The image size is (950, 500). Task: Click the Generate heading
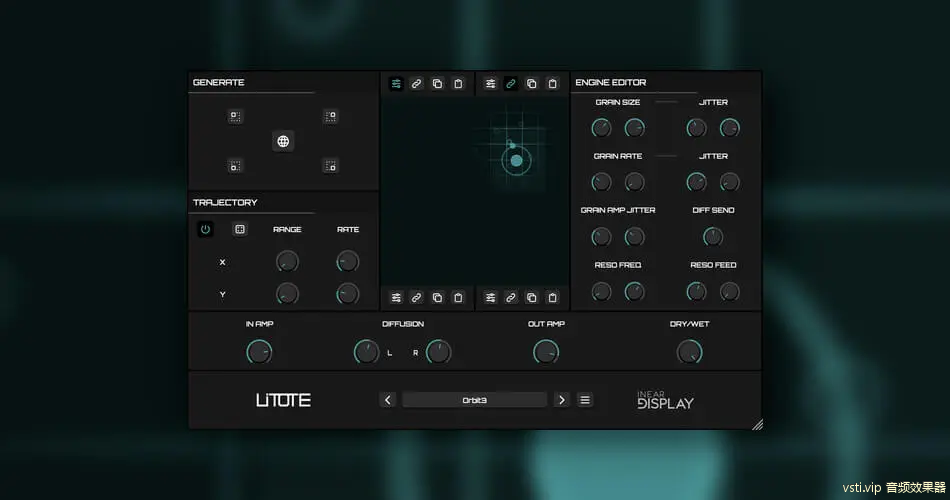[219, 82]
